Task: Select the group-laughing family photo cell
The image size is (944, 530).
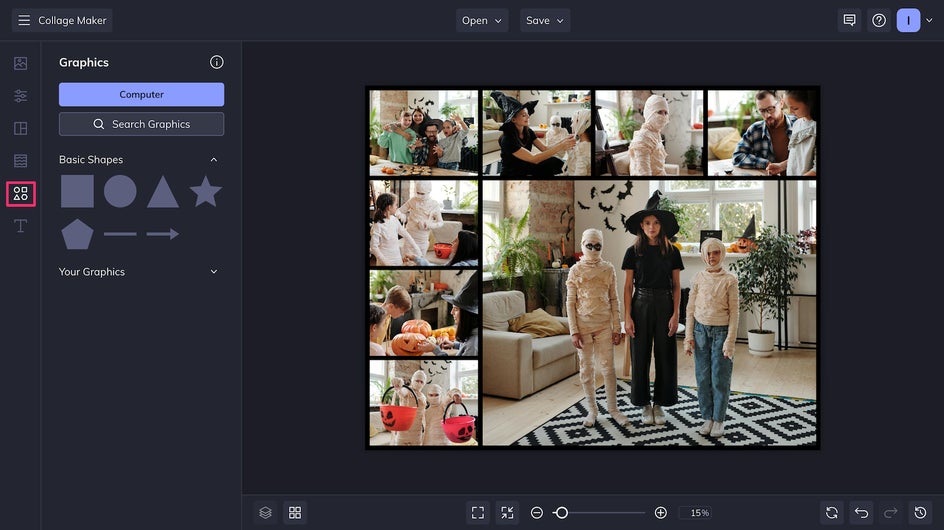Action: pyautogui.click(x=424, y=133)
